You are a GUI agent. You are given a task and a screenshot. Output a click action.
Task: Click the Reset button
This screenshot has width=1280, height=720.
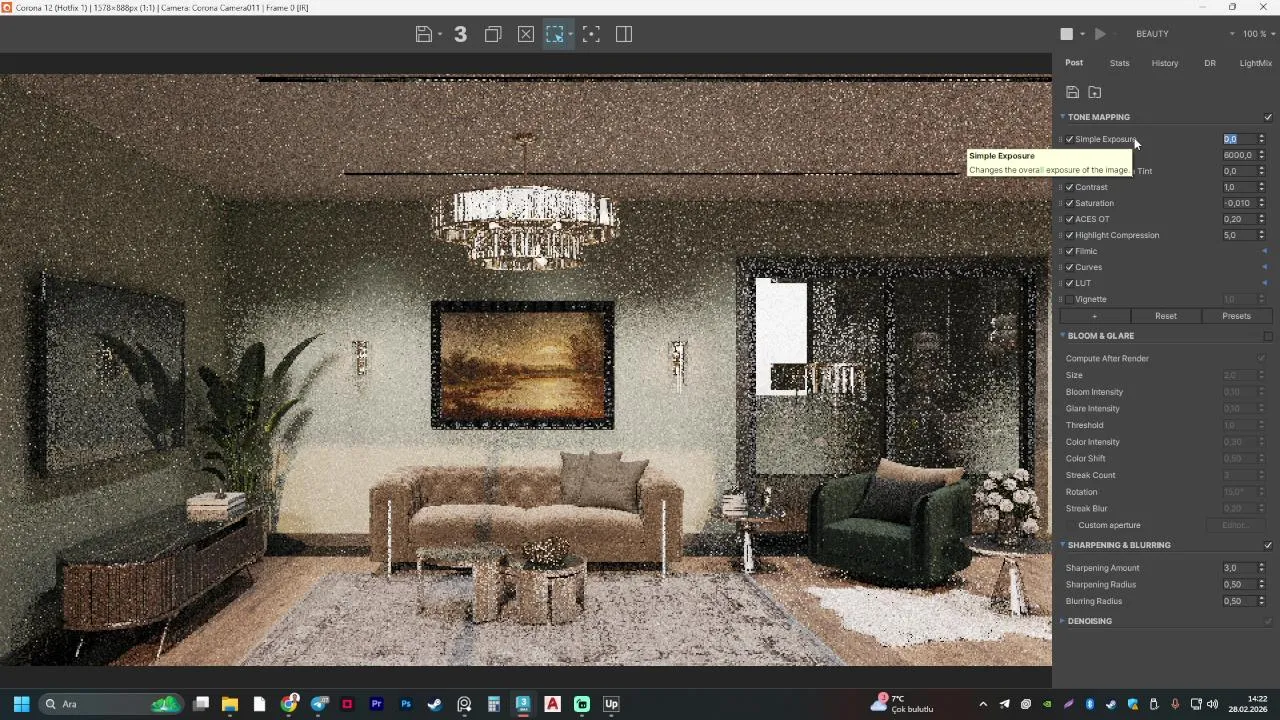point(1165,316)
